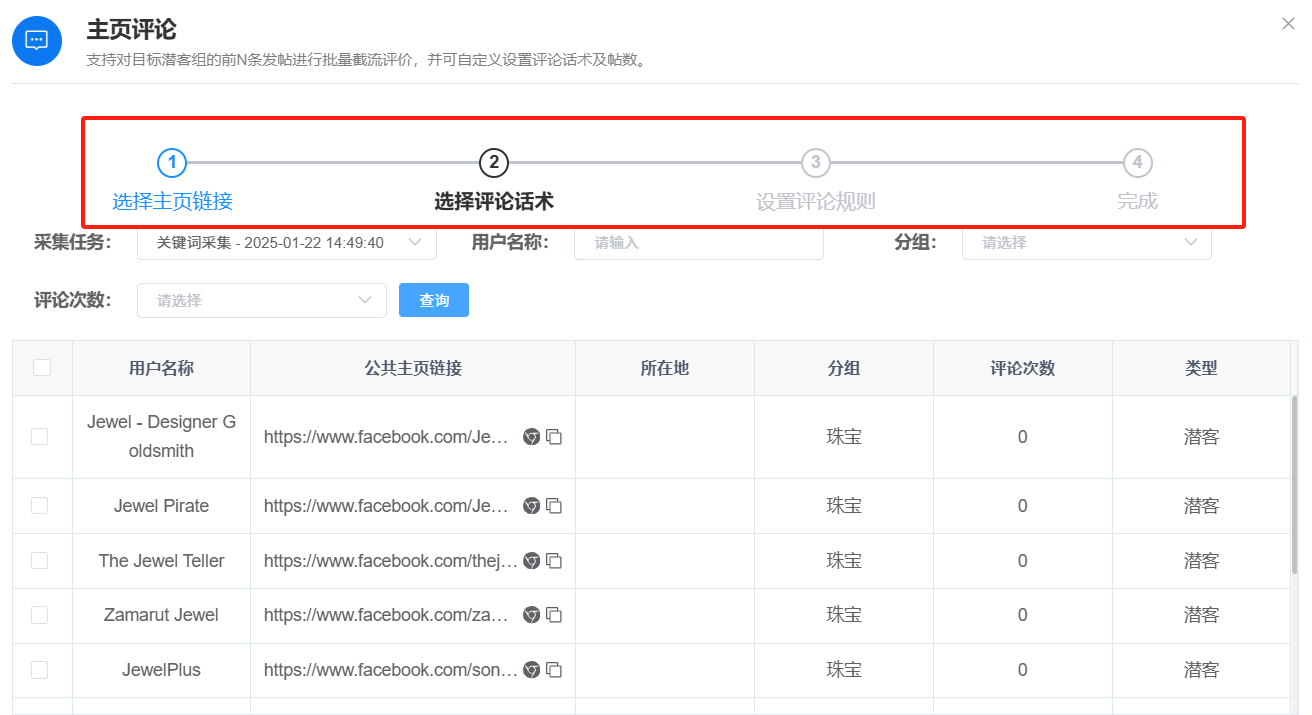Click the Jewel Pirate user name
This screenshot has width=1312, height=715.
point(162,506)
